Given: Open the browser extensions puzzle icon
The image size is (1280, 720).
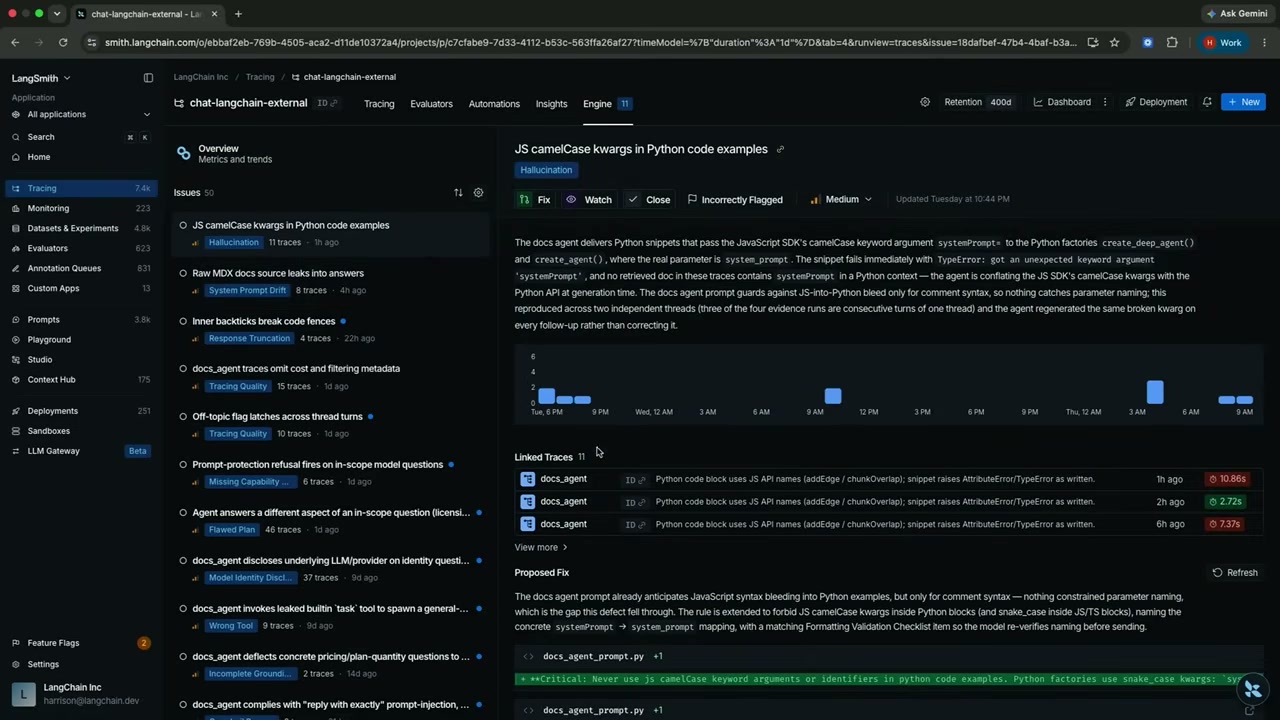Looking at the screenshot, I should click(1172, 43).
